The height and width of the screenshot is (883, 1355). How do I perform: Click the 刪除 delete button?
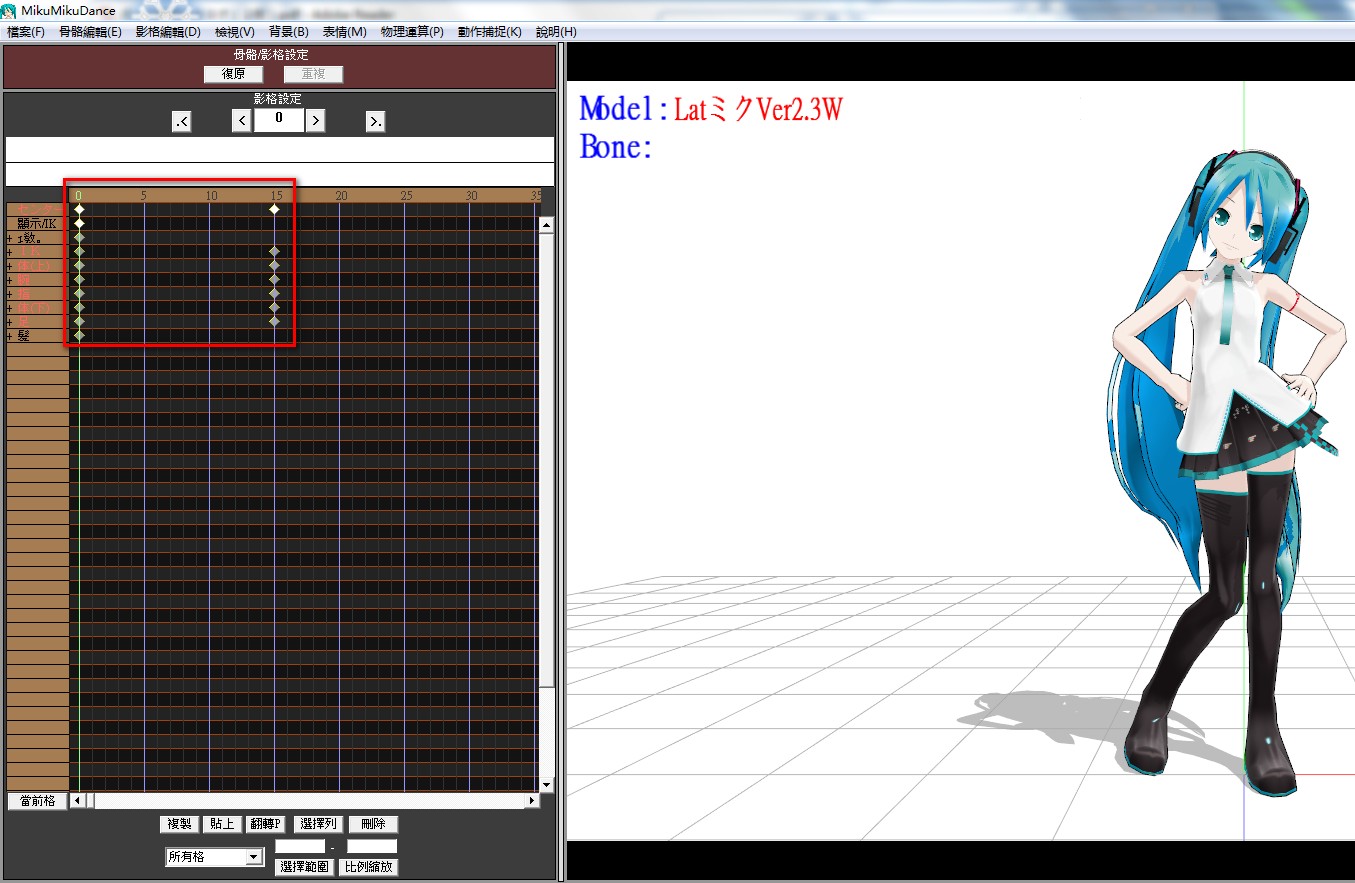(373, 824)
